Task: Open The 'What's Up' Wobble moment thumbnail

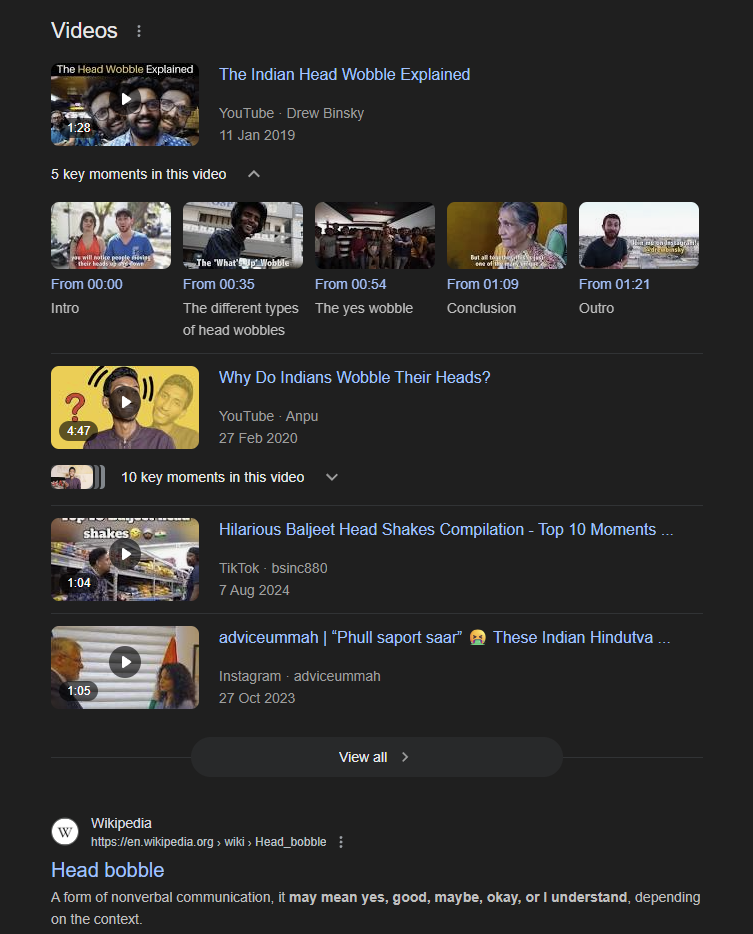Action: 243,235
